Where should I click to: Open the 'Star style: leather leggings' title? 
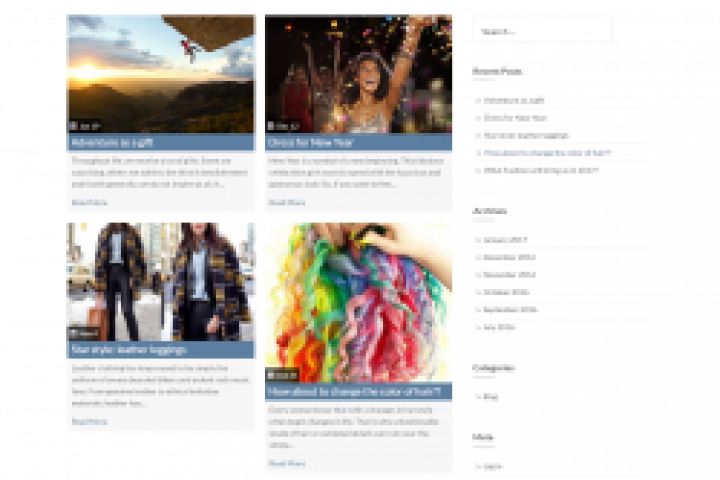coord(129,350)
